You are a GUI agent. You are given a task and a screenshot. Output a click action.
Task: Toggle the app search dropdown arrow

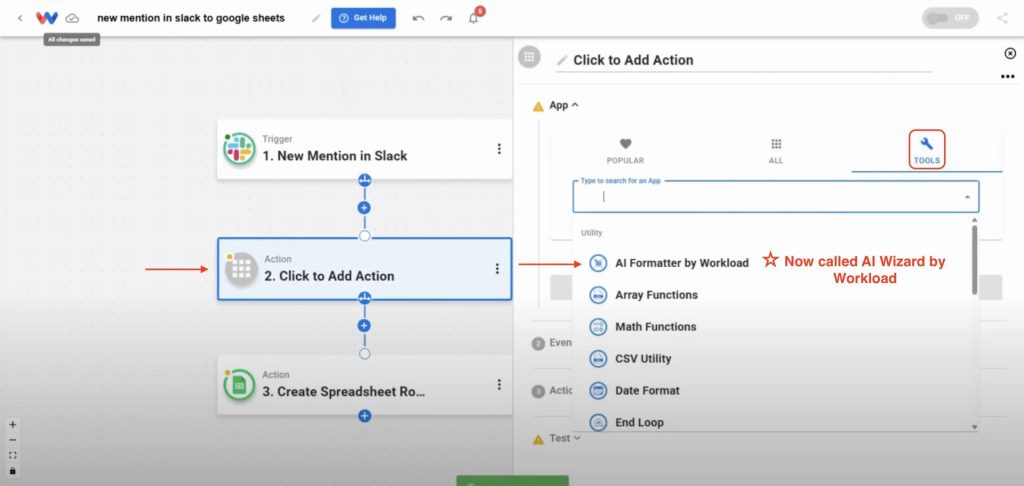point(967,197)
